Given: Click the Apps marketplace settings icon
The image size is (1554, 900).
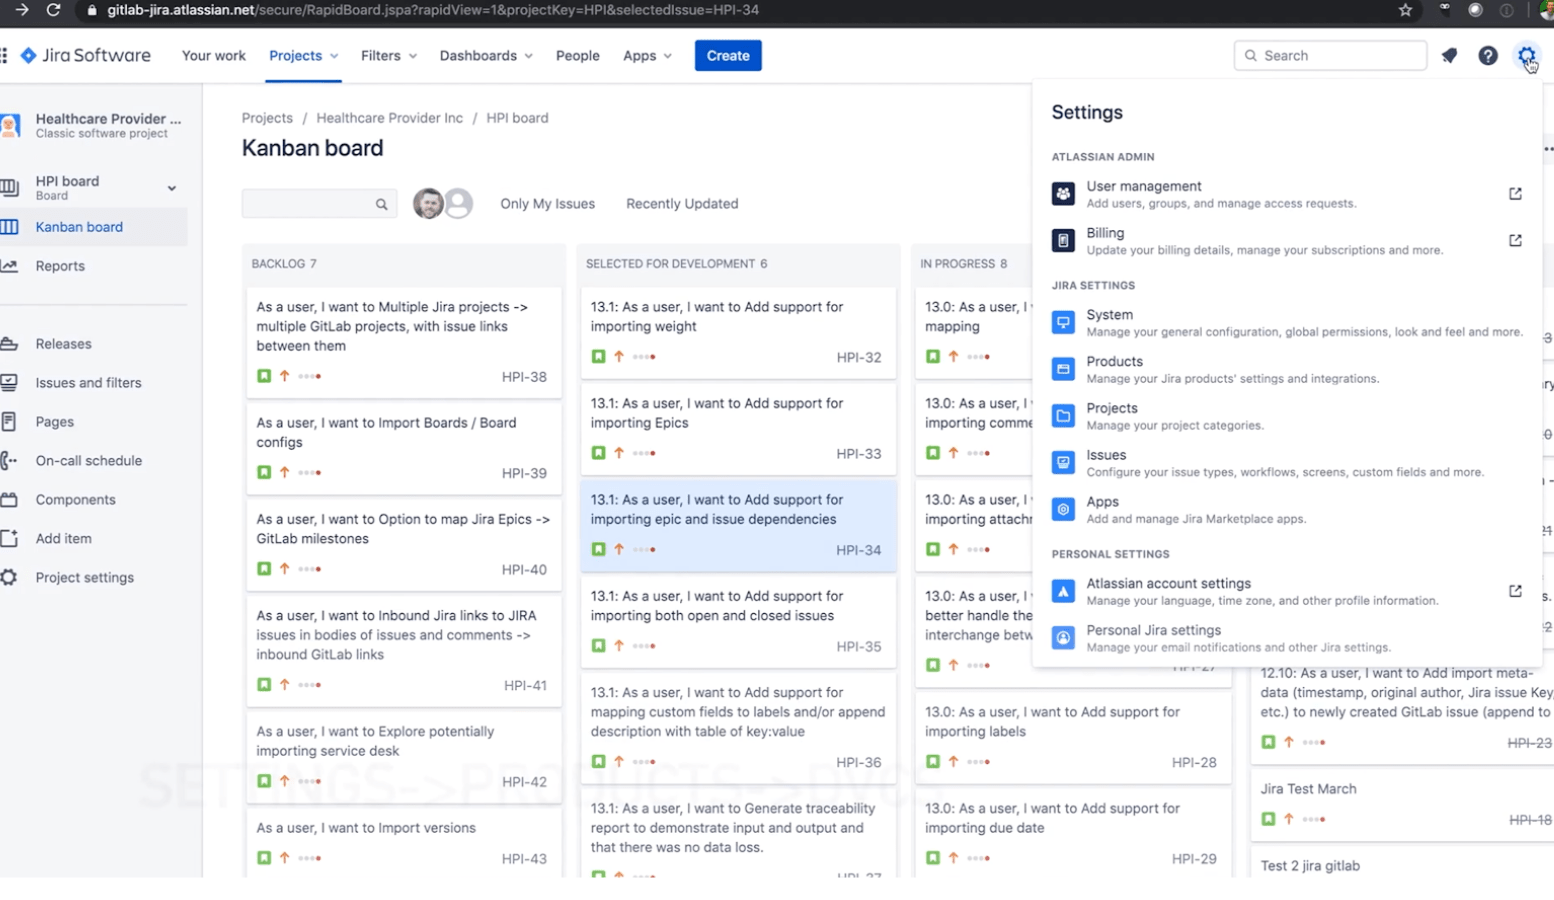Looking at the screenshot, I should pyautogui.click(x=1063, y=510).
